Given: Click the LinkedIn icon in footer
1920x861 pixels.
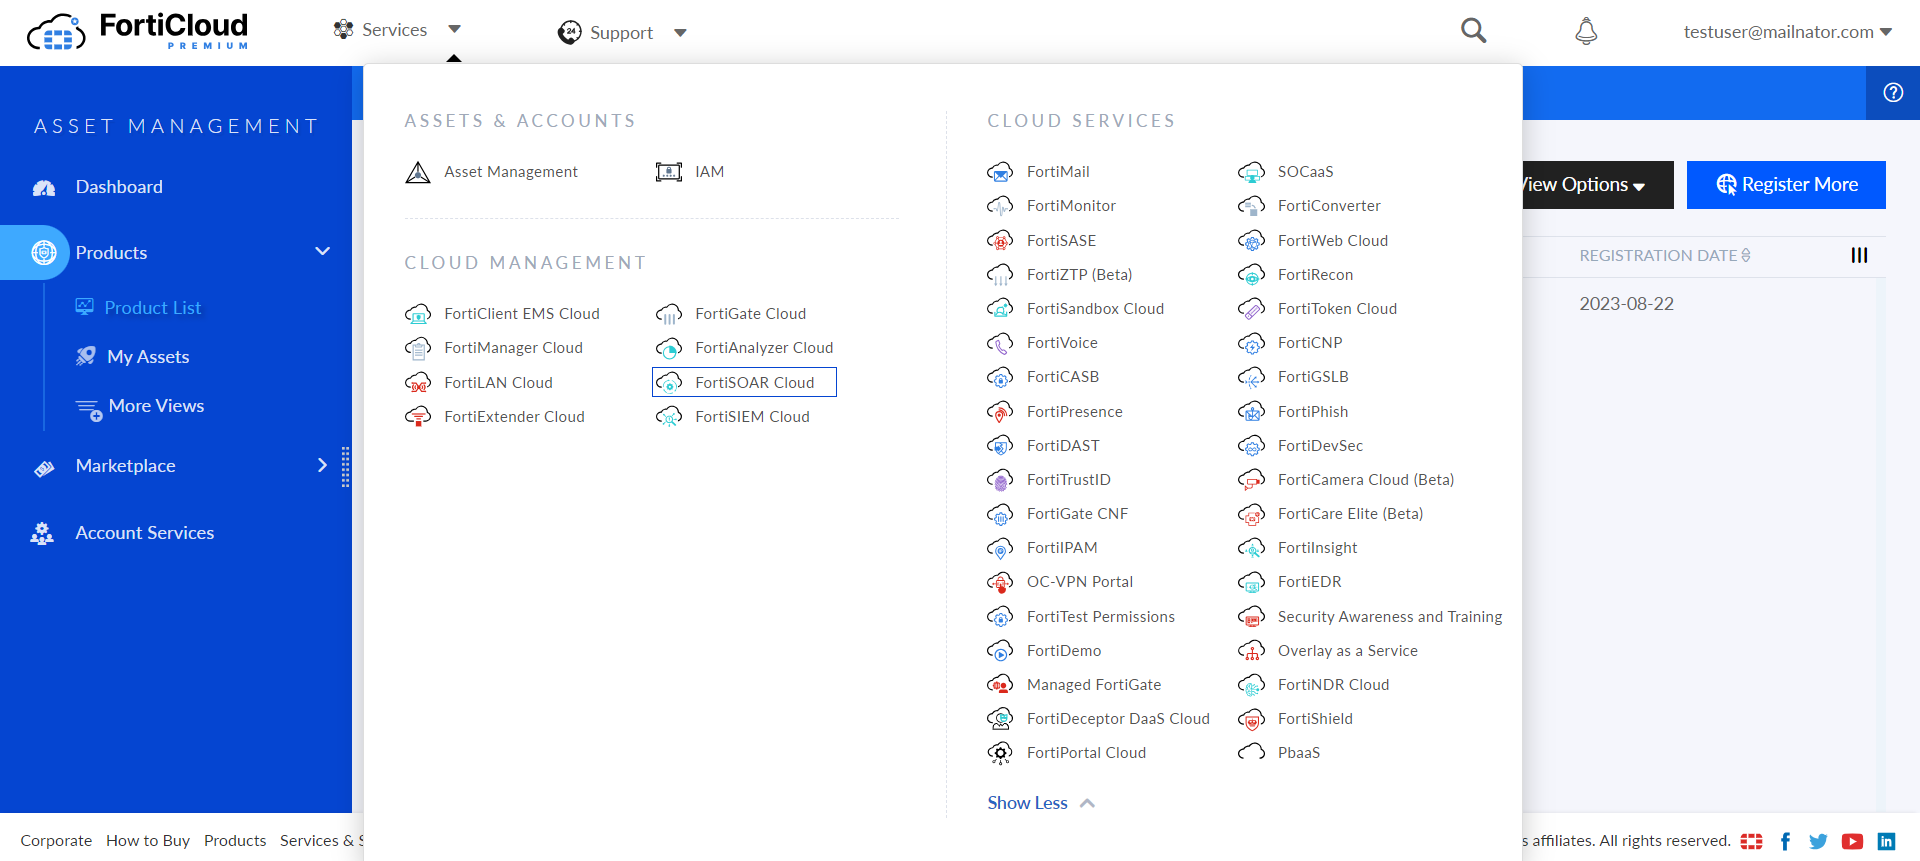Looking at the screenshot, I should (x=1886, y=841).
